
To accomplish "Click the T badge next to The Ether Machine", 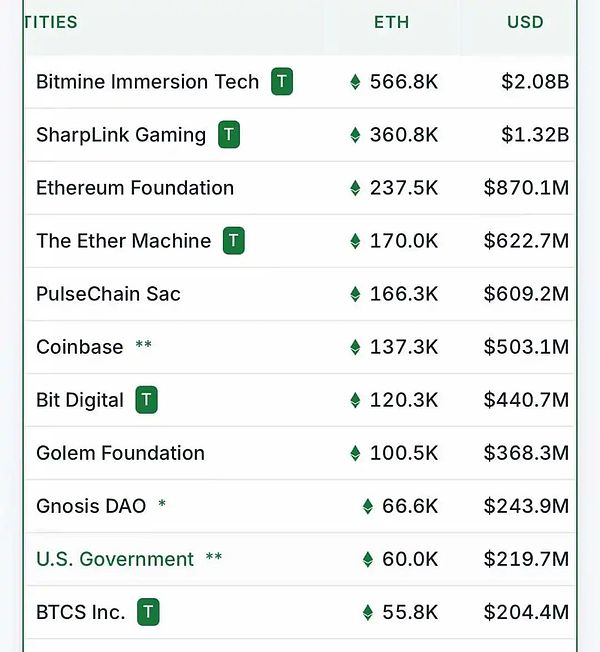I will [234, 240].
